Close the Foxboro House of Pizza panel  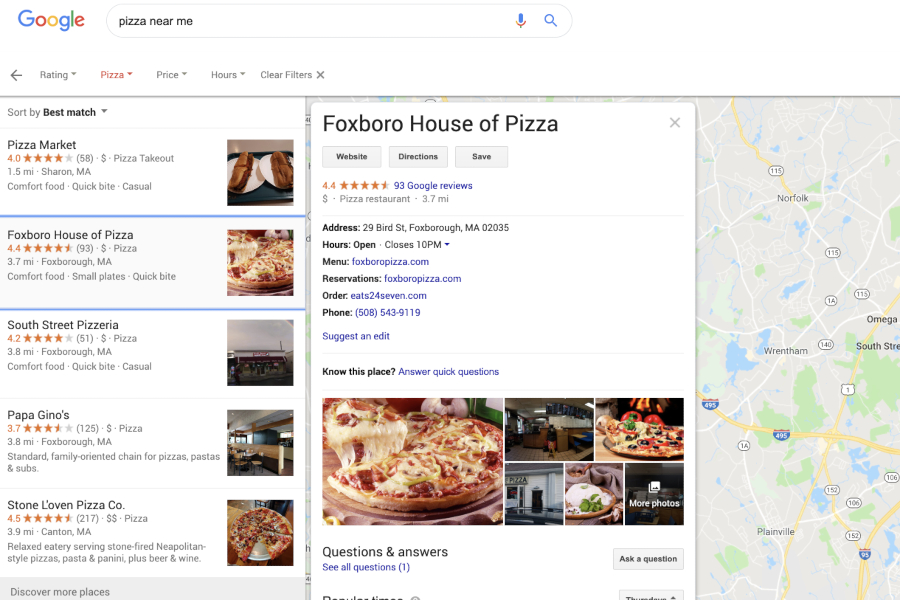675,123
